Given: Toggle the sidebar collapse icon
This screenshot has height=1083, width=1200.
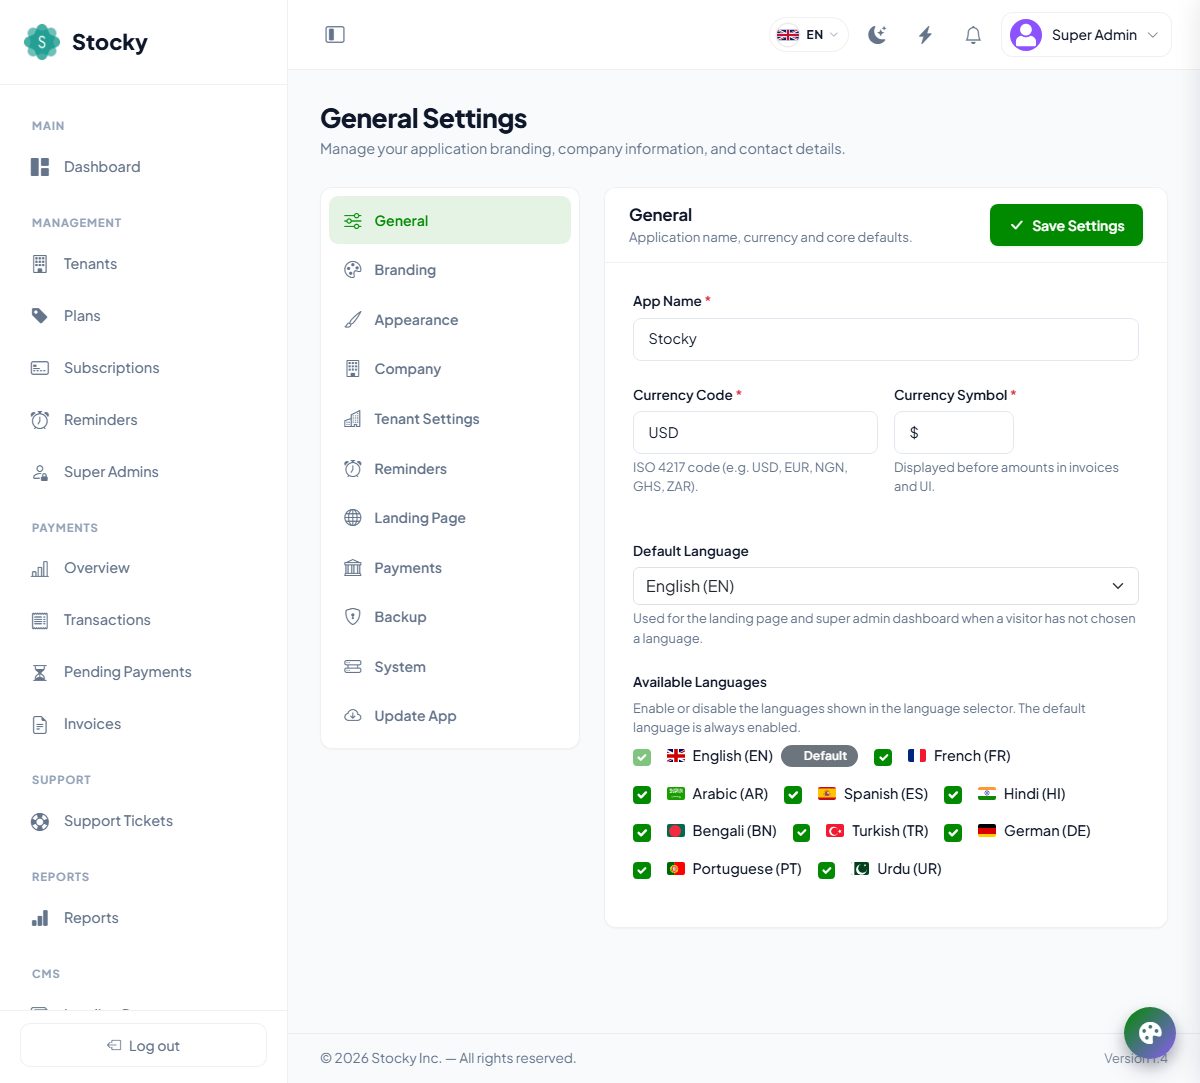Looking at the screenshot, I should 335,35.
